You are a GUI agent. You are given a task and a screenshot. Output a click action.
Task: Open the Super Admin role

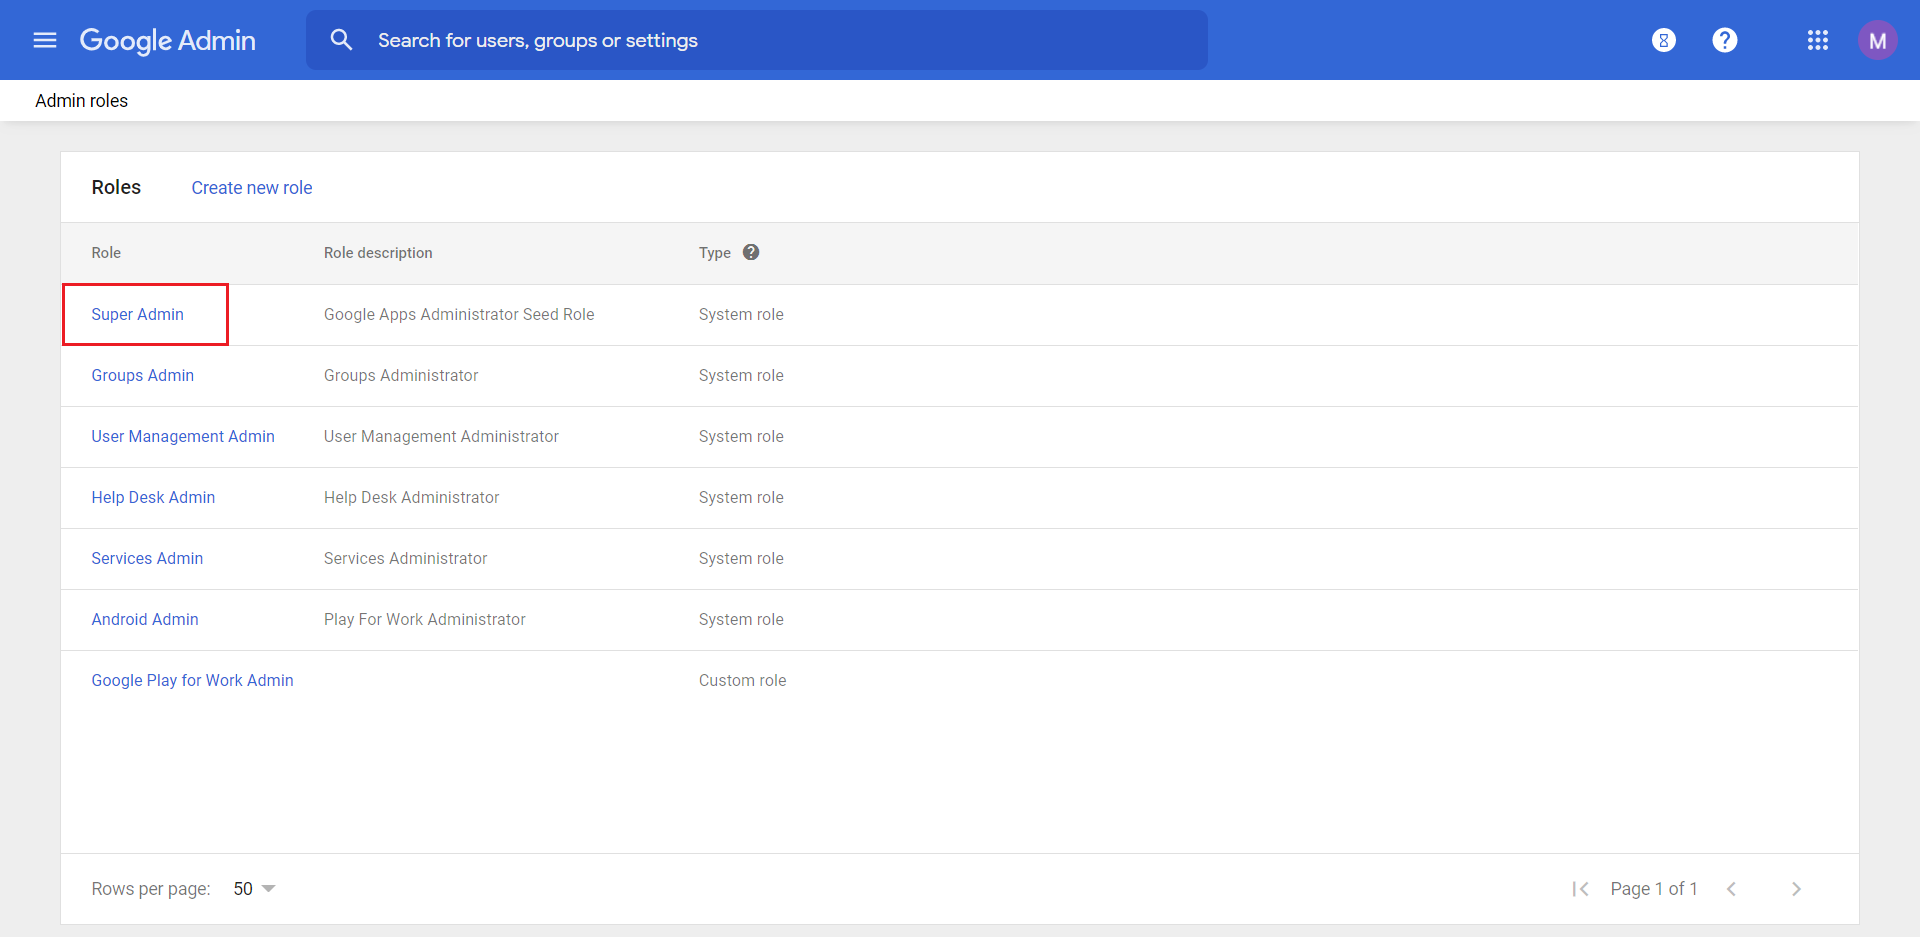pos(138,314)
